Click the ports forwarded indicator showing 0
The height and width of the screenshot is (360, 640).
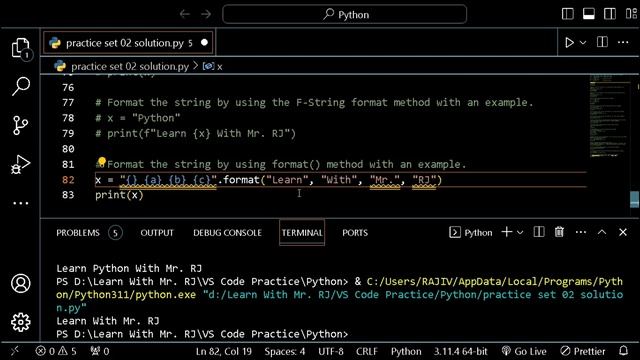pyautogui.click(x=100, y=351)
